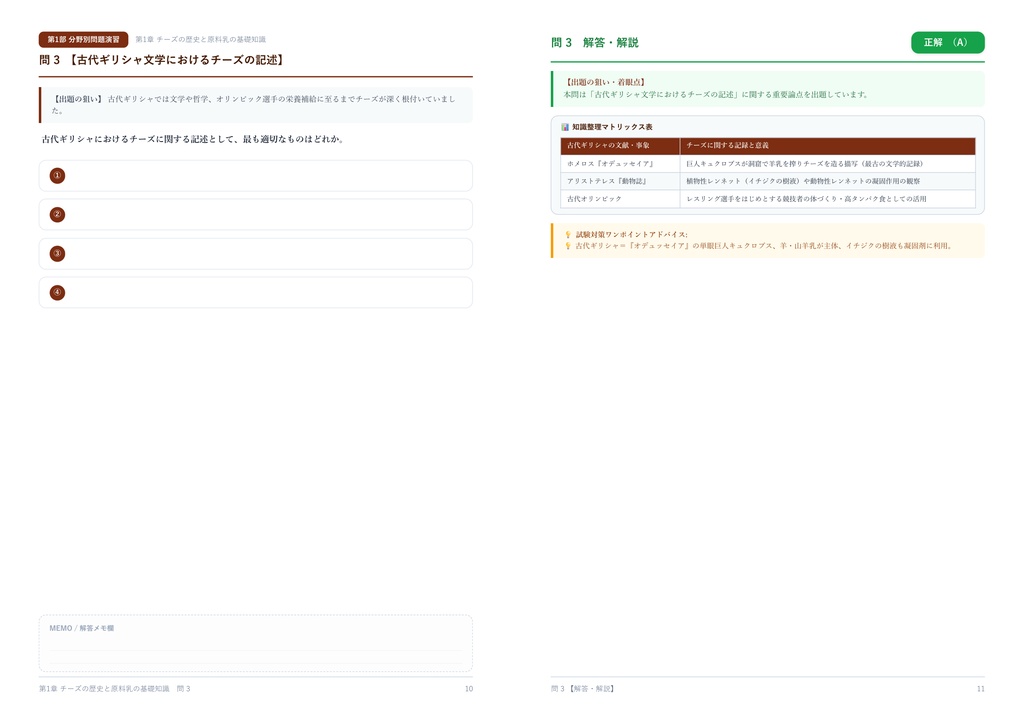The image size is (1024, 724).
Task: Click lightbulb icon beside 試験対策ワンポイントアドバイス
Action: click(x=568, y=234)
